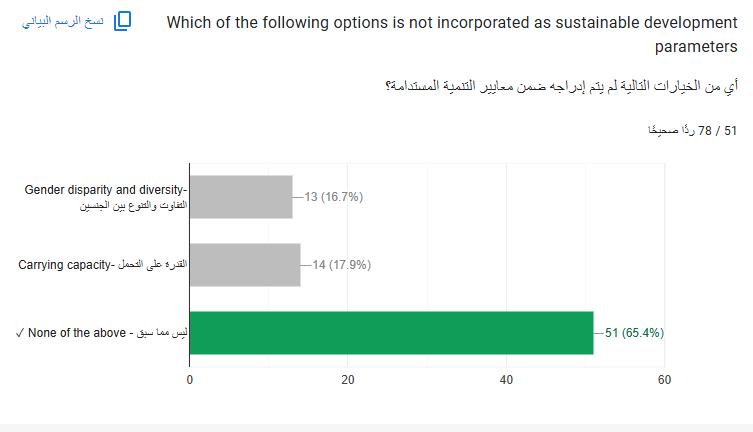Click the checkmark beside None of the above
This screenshot has height=432, width=753.
[20, 333]
